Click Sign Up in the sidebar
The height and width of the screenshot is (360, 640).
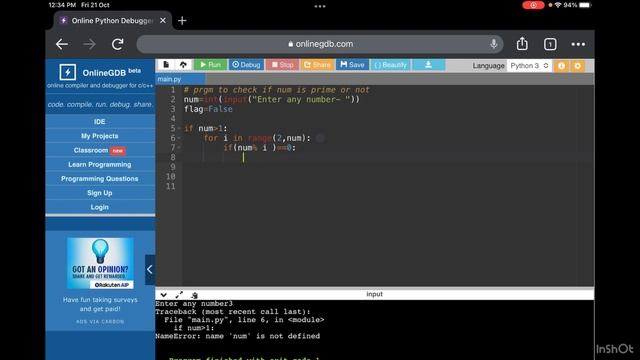tap(100, 193)
